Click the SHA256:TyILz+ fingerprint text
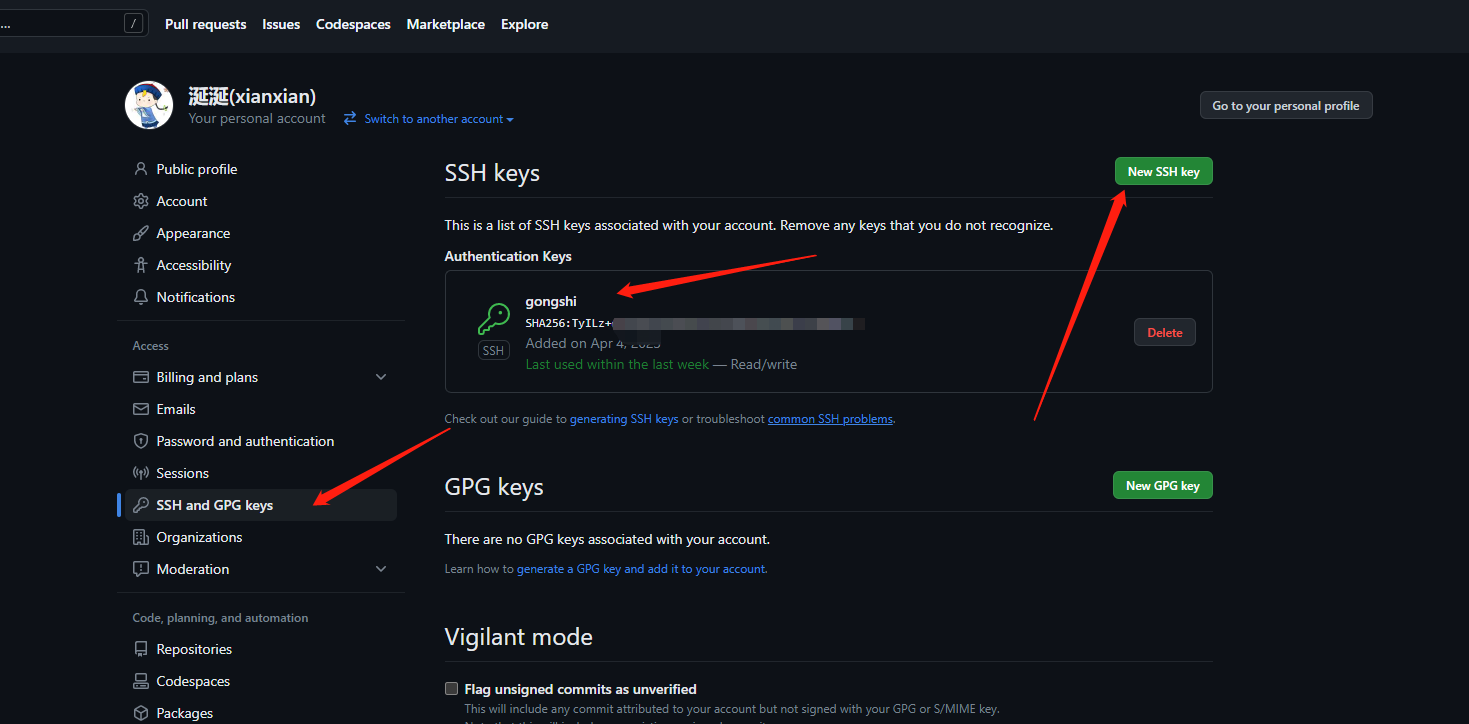The height and width of the screenshot is (724, 1469). [x=568, y=323]
